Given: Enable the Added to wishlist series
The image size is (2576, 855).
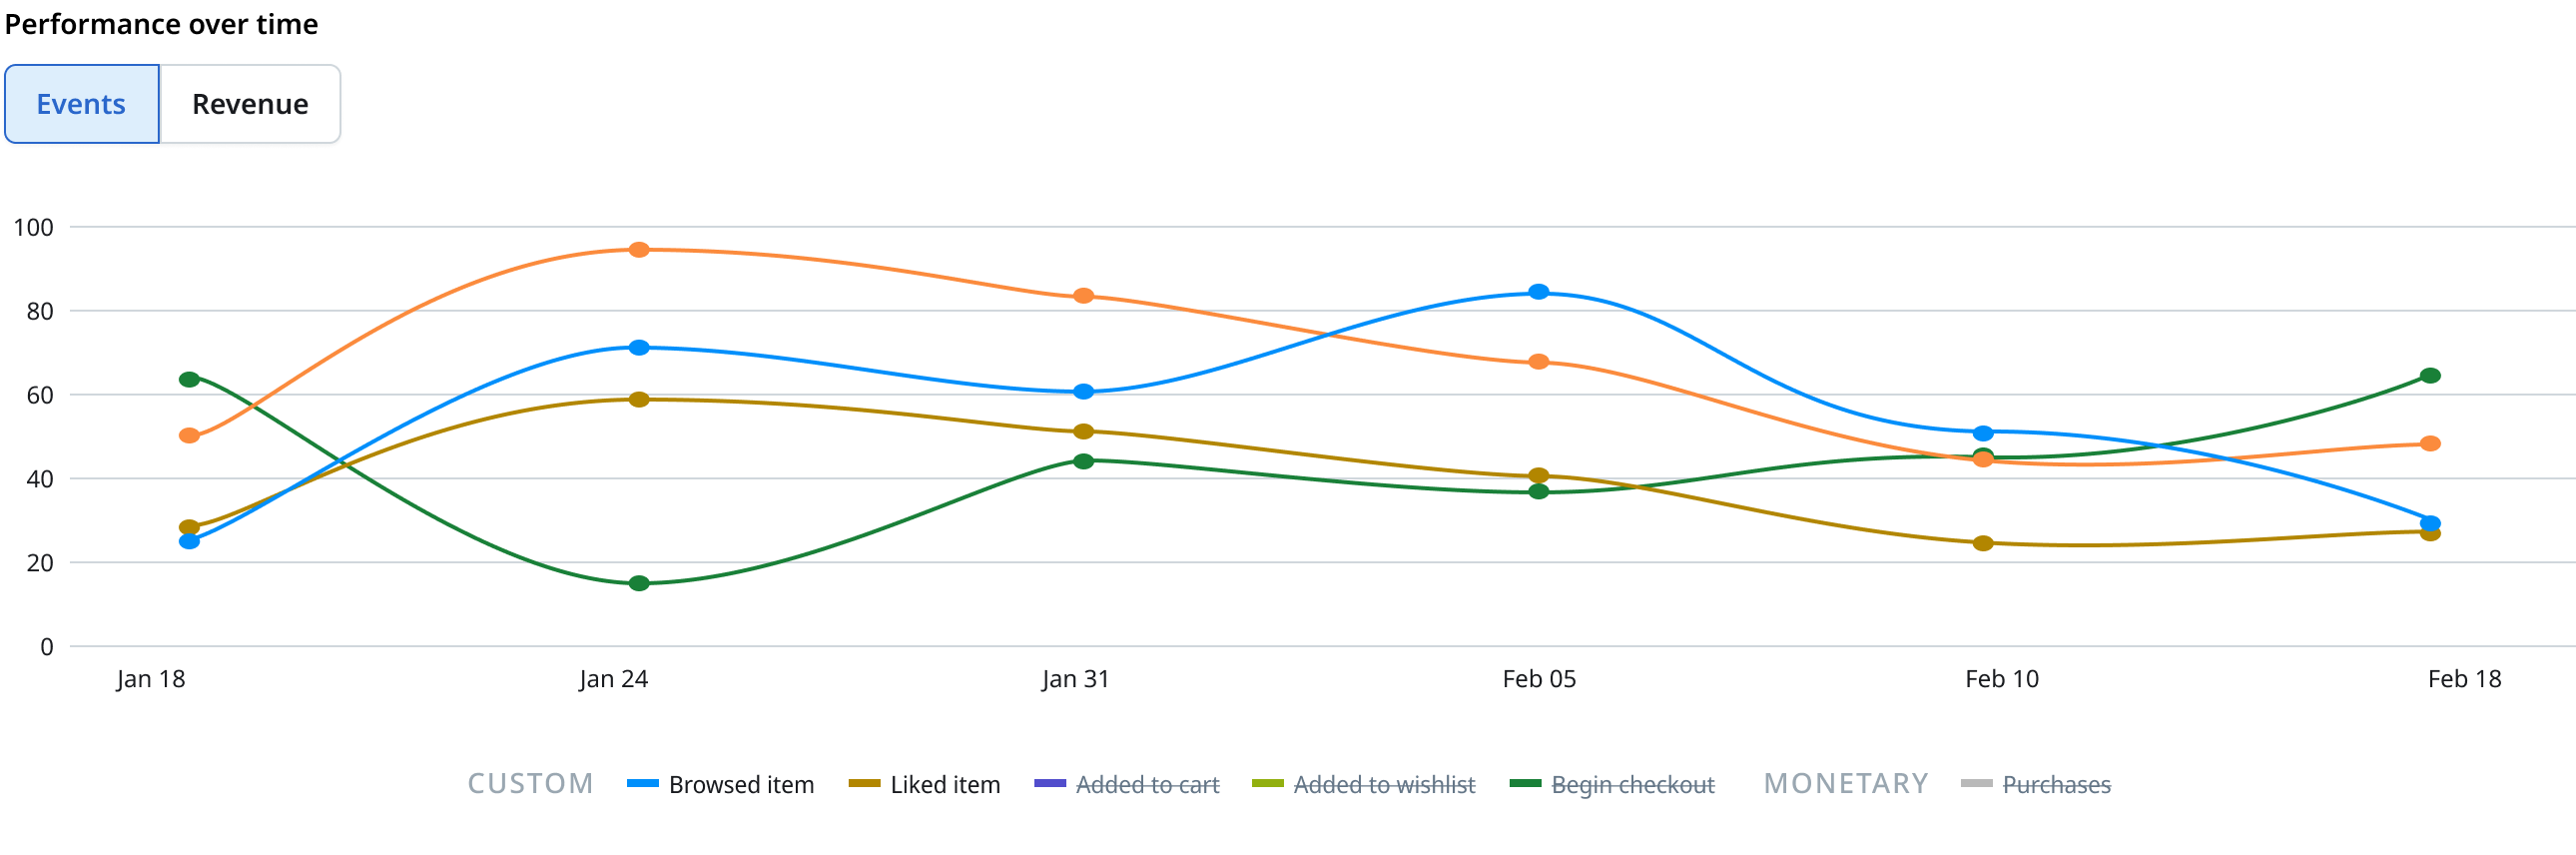Looking at the screenshot, I should (1364, 785).
